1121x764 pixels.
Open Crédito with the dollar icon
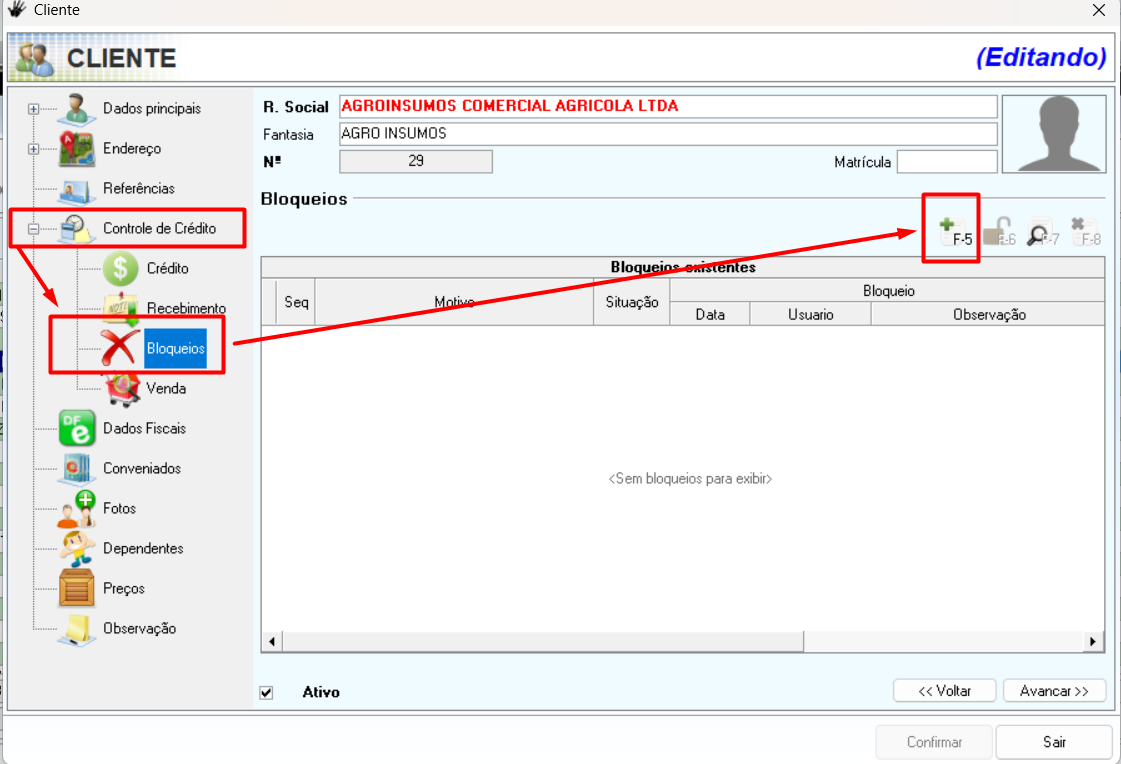point(121,268)
